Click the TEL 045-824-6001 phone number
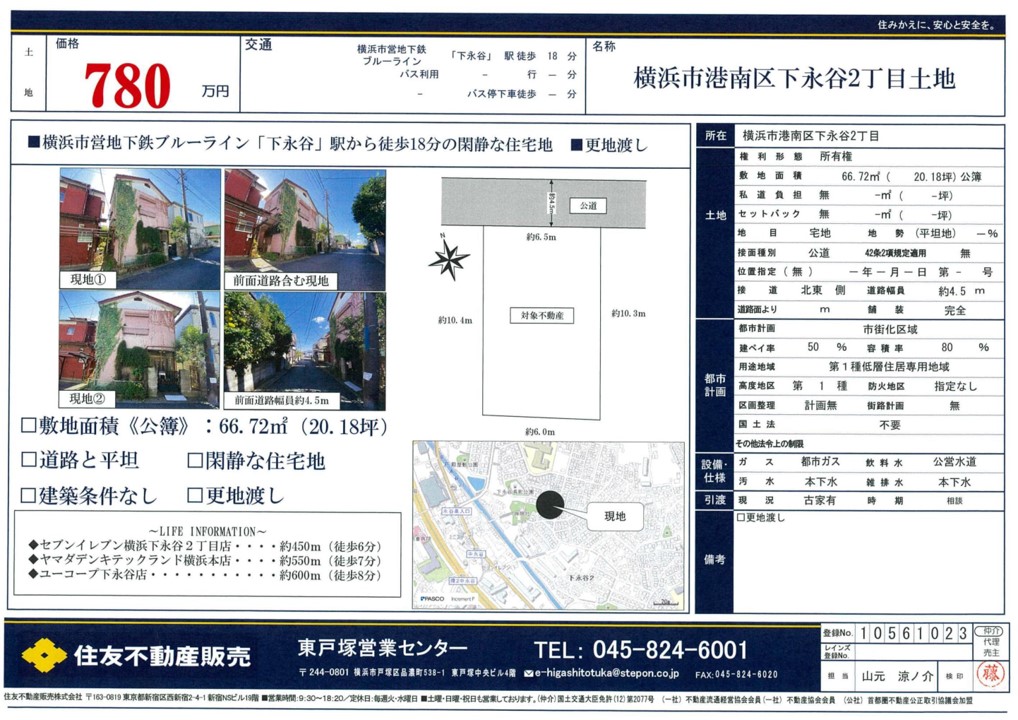 point(641,649)
